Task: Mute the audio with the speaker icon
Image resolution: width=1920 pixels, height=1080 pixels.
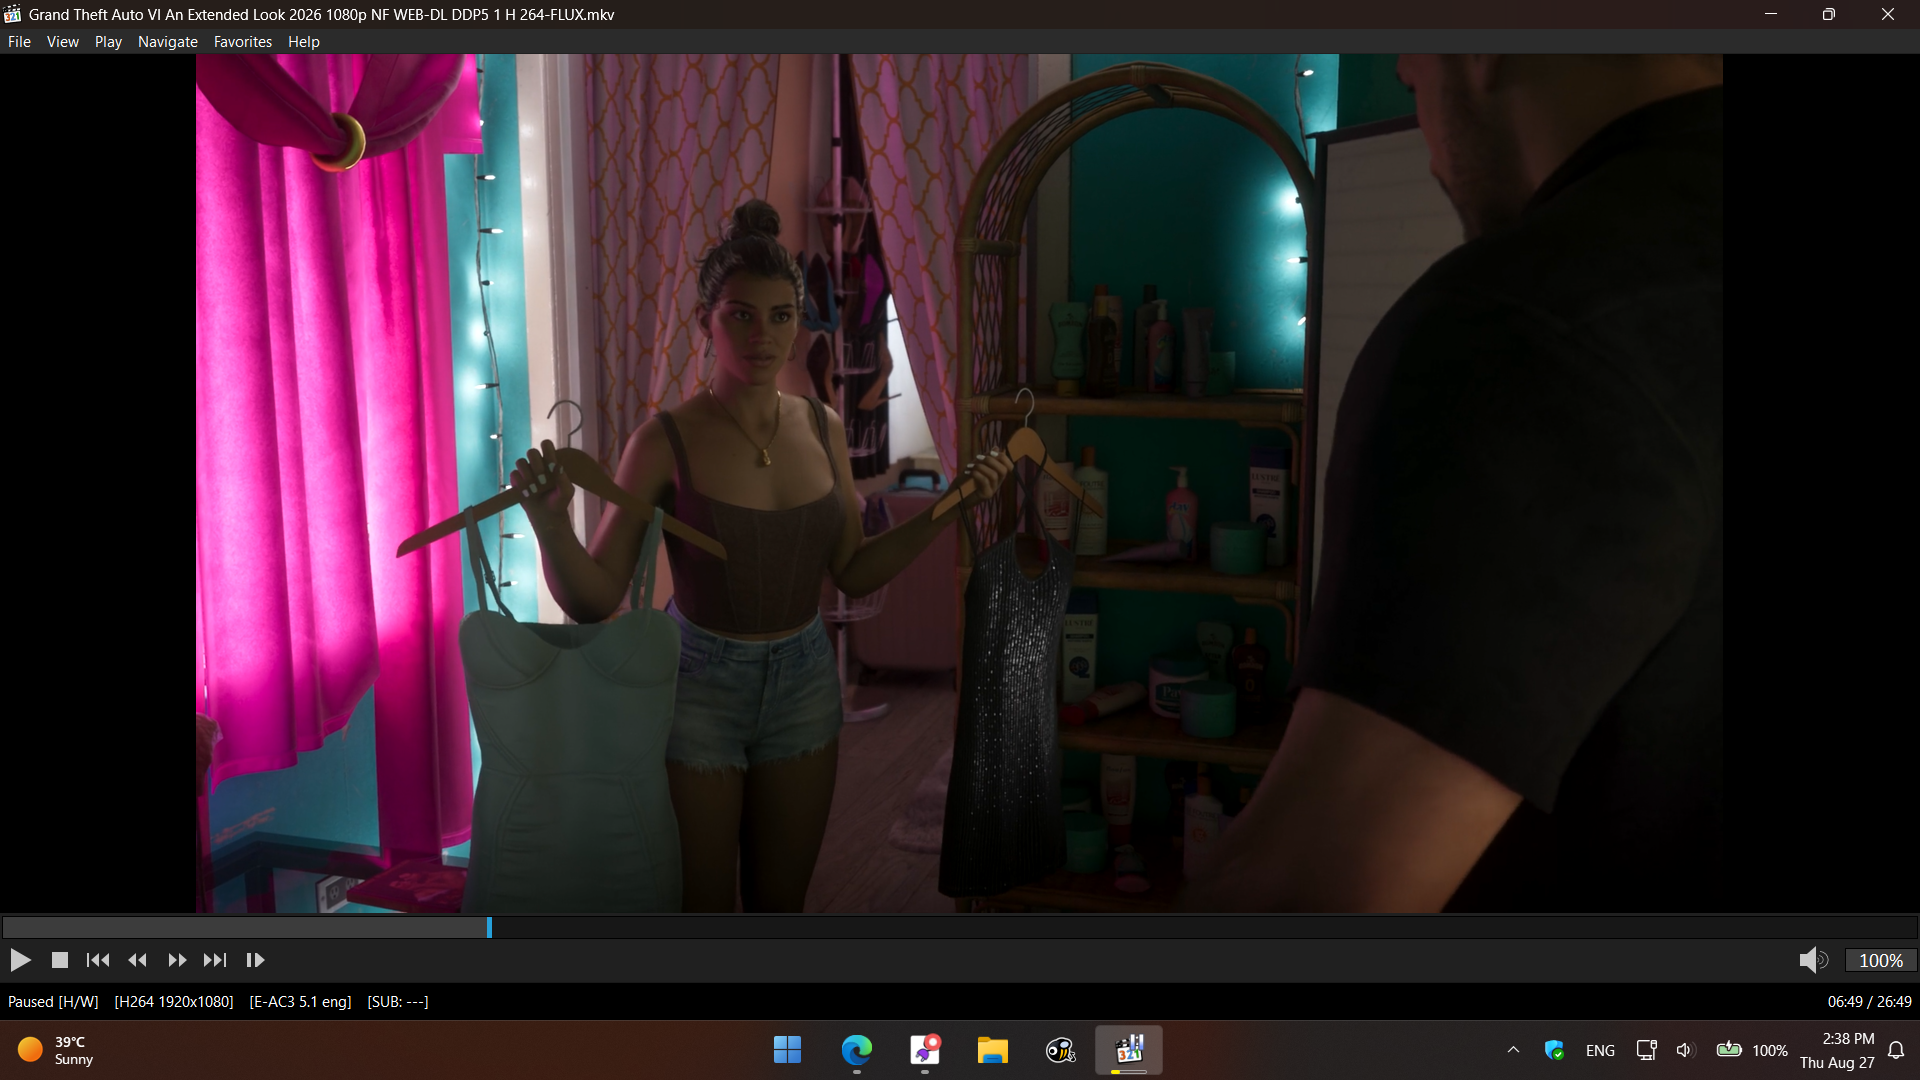Action: coord(1813,960)
